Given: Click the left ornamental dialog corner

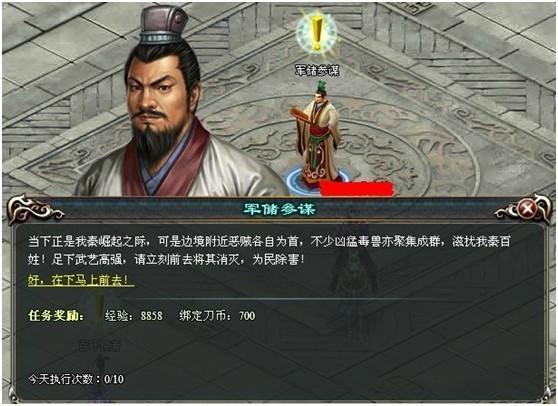Looking at the screenshot, I should click(35, 209).
